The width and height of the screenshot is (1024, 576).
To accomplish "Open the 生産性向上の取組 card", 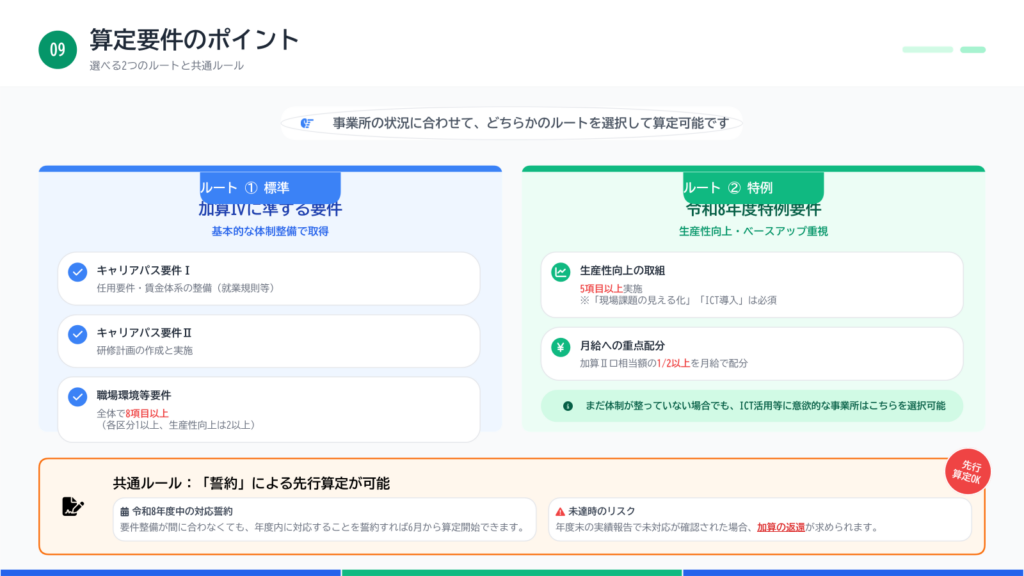I will 752,285.
